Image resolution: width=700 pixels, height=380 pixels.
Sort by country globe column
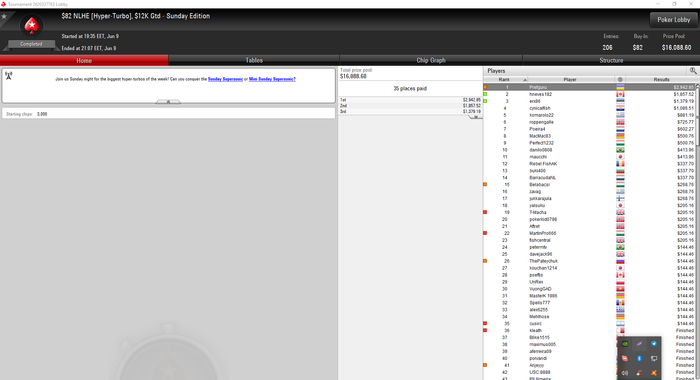(x=620, y=79)
